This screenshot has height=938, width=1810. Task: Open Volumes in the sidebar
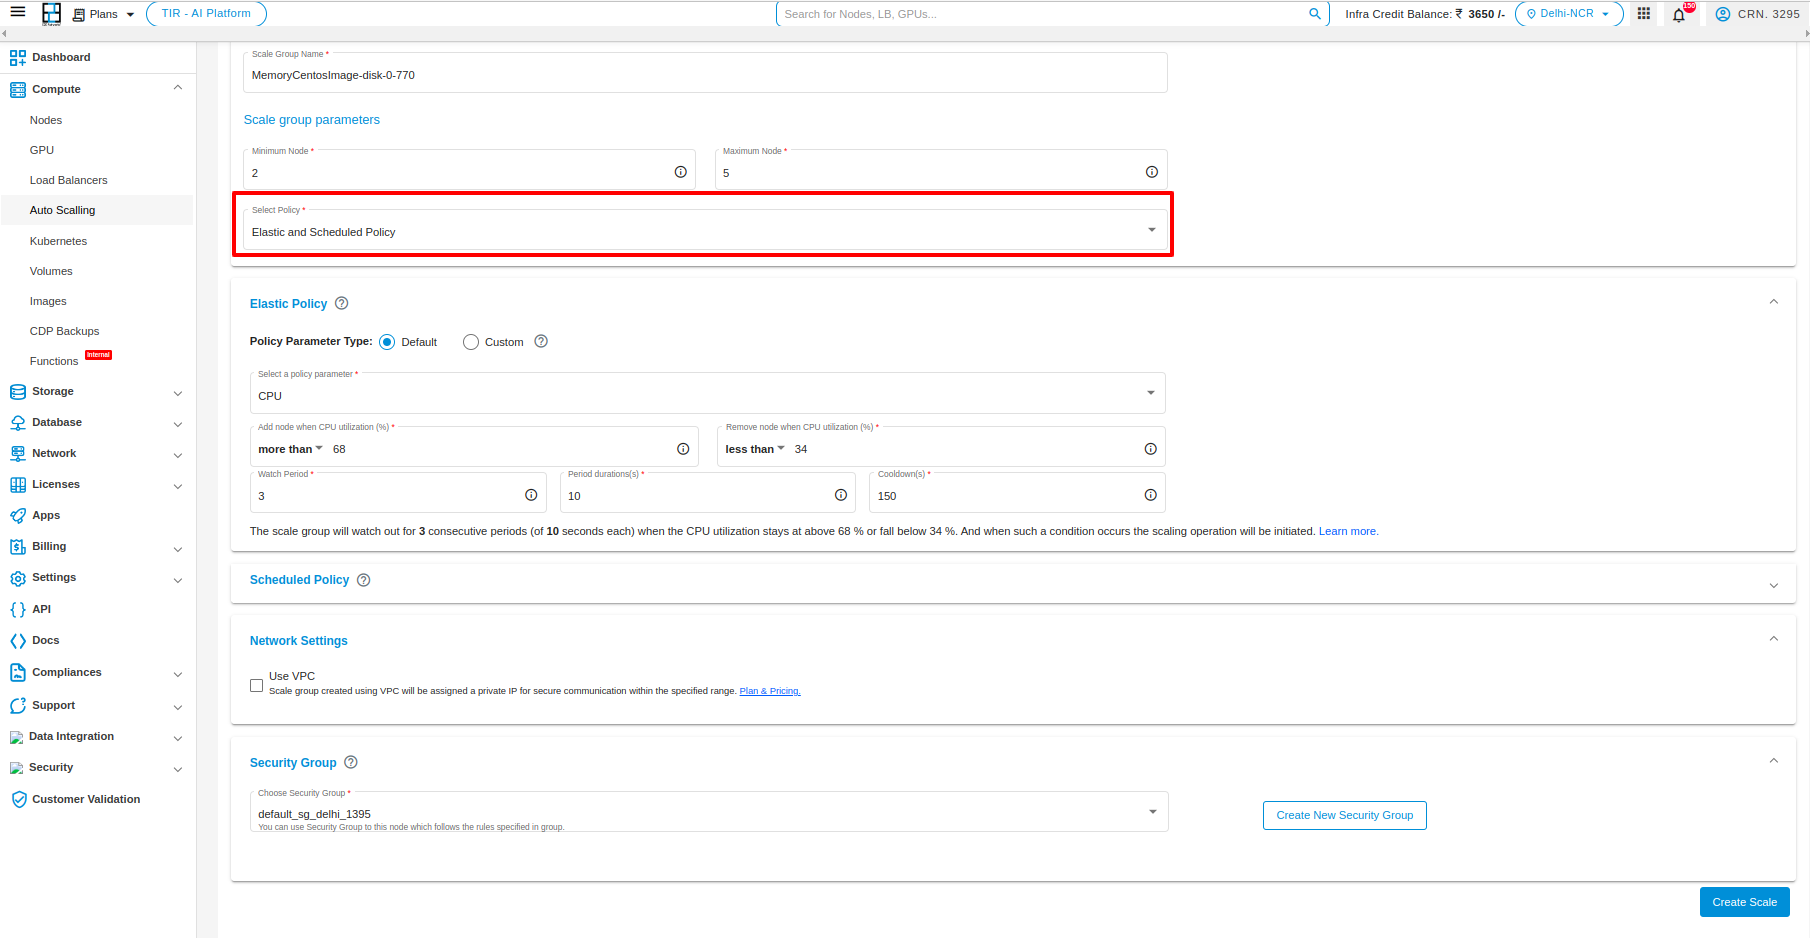51,271
